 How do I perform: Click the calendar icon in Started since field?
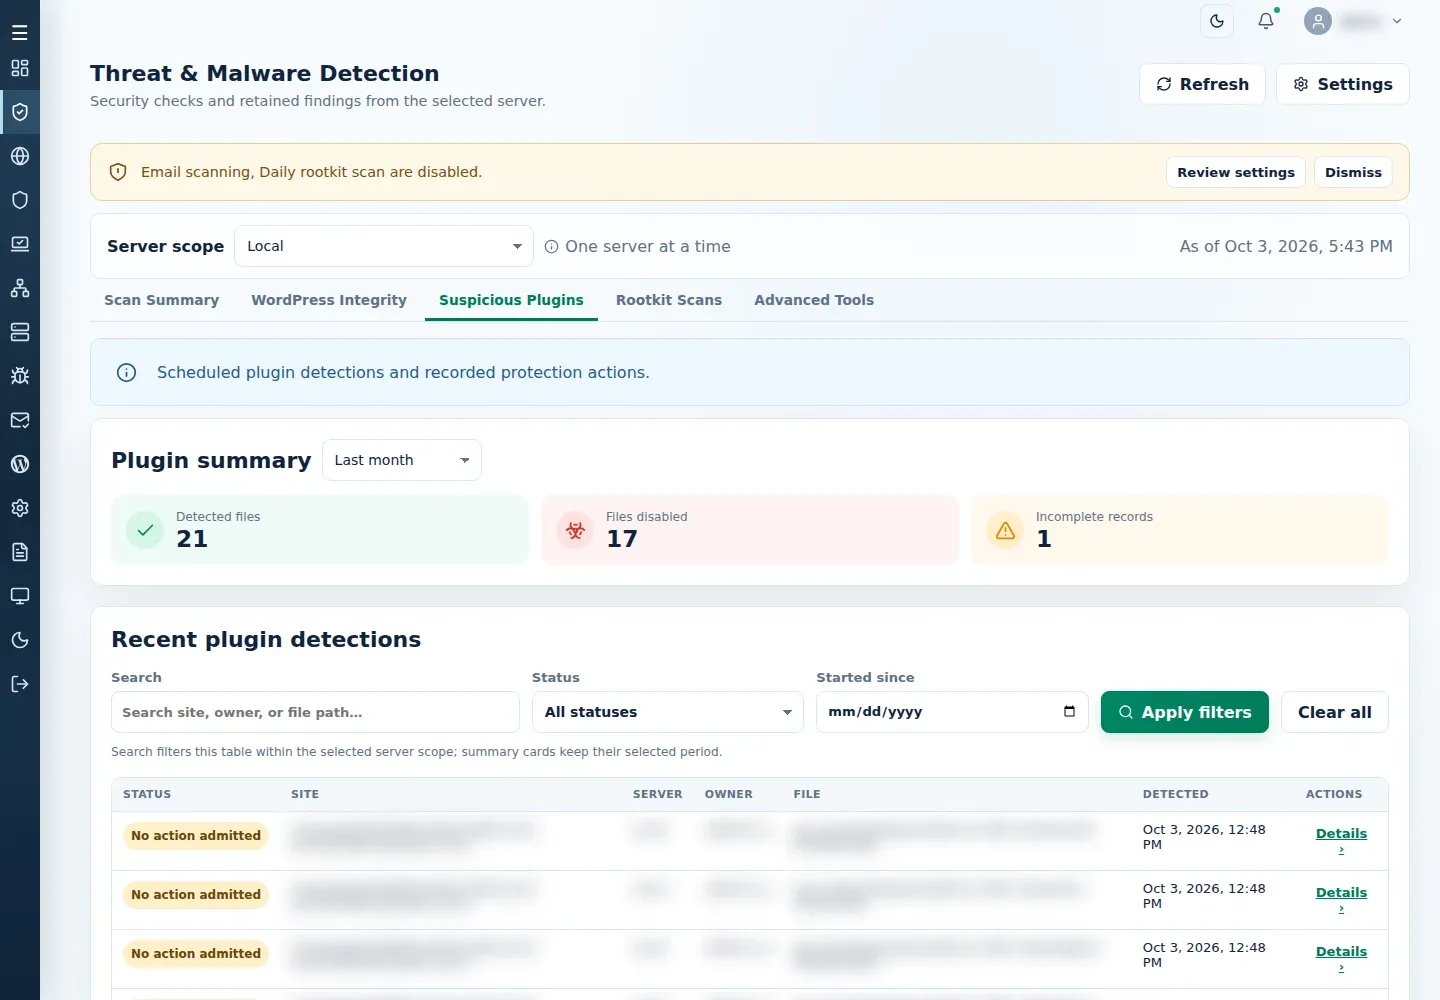(1069, 712)
